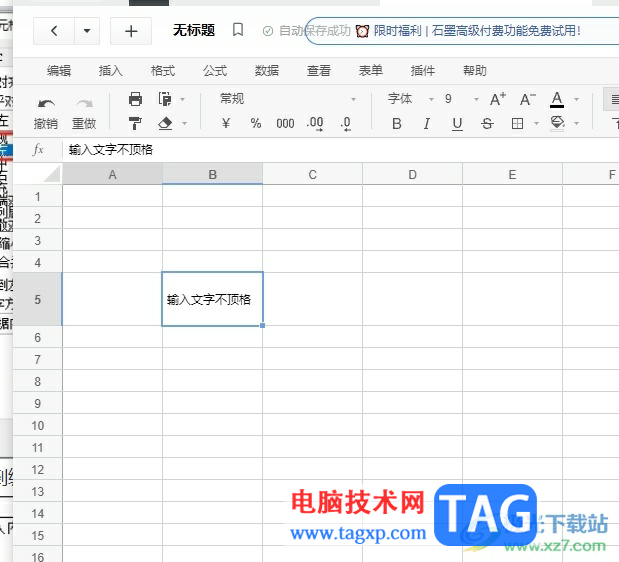Viewport: 619px width, 562px height.
Task: Click the cell borders icon
Action: pos(517,124)
